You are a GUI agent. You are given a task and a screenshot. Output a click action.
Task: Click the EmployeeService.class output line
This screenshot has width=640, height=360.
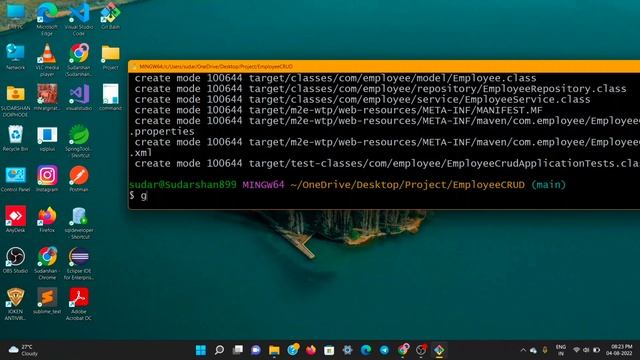click(x=362, y=99)
